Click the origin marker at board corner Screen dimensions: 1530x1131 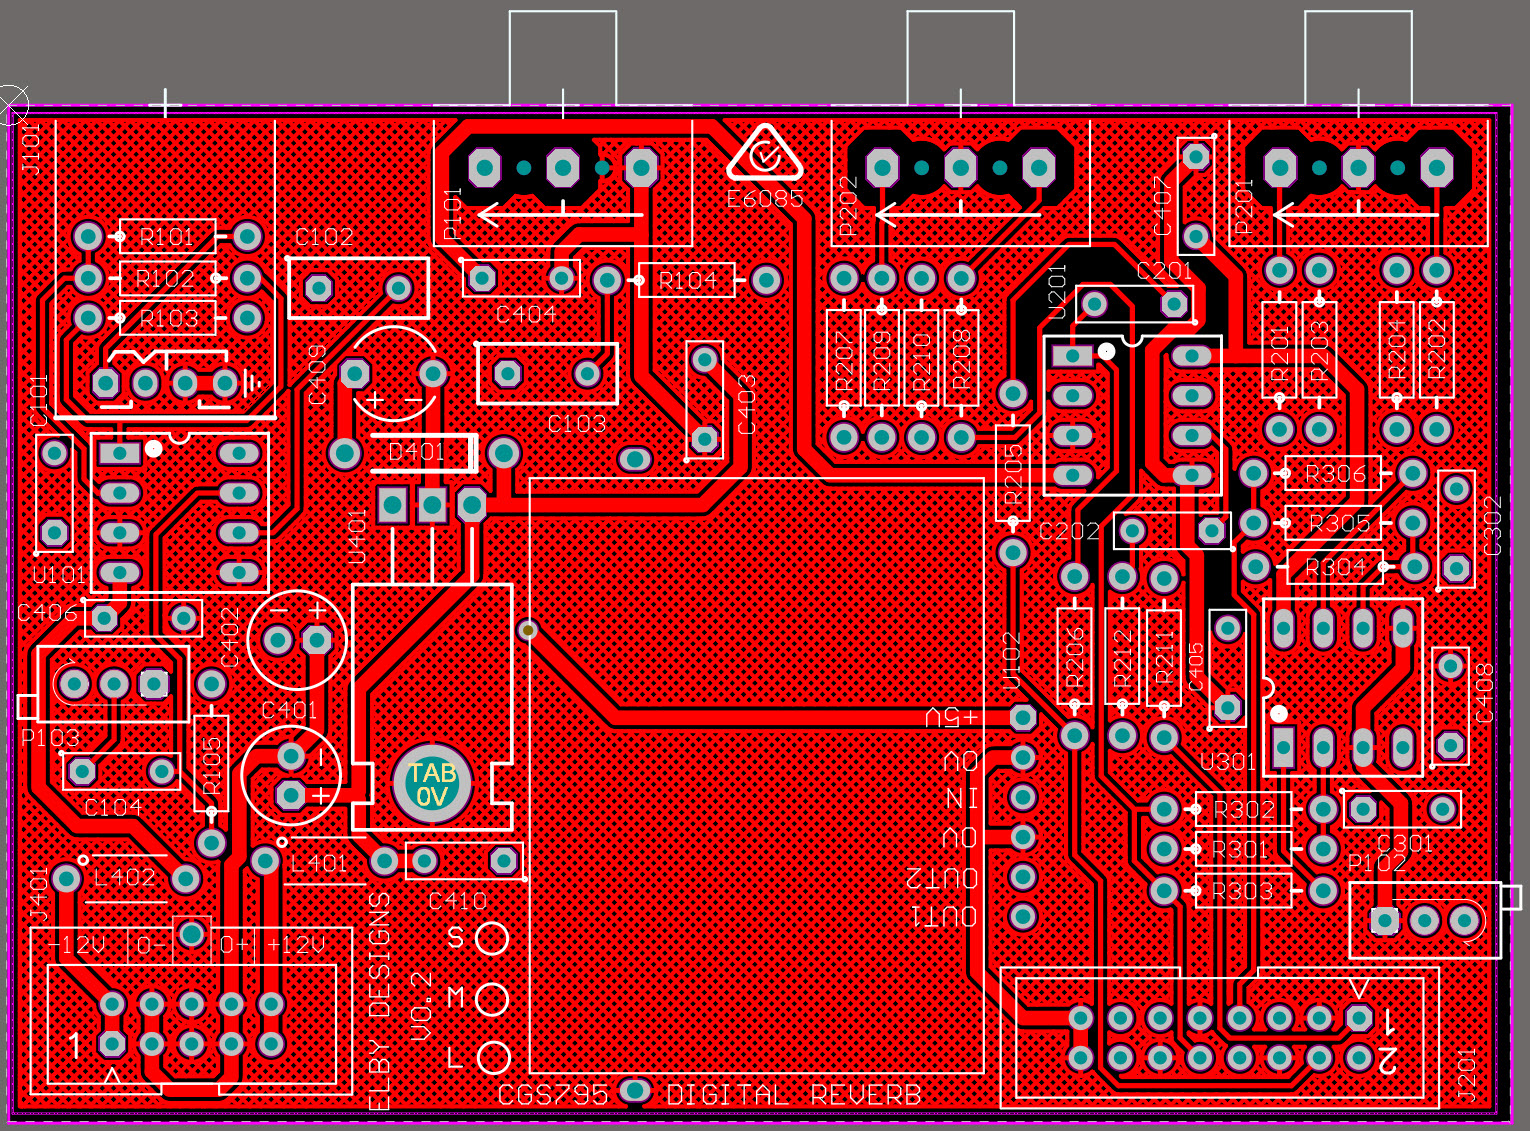click(x=12, y=104)
